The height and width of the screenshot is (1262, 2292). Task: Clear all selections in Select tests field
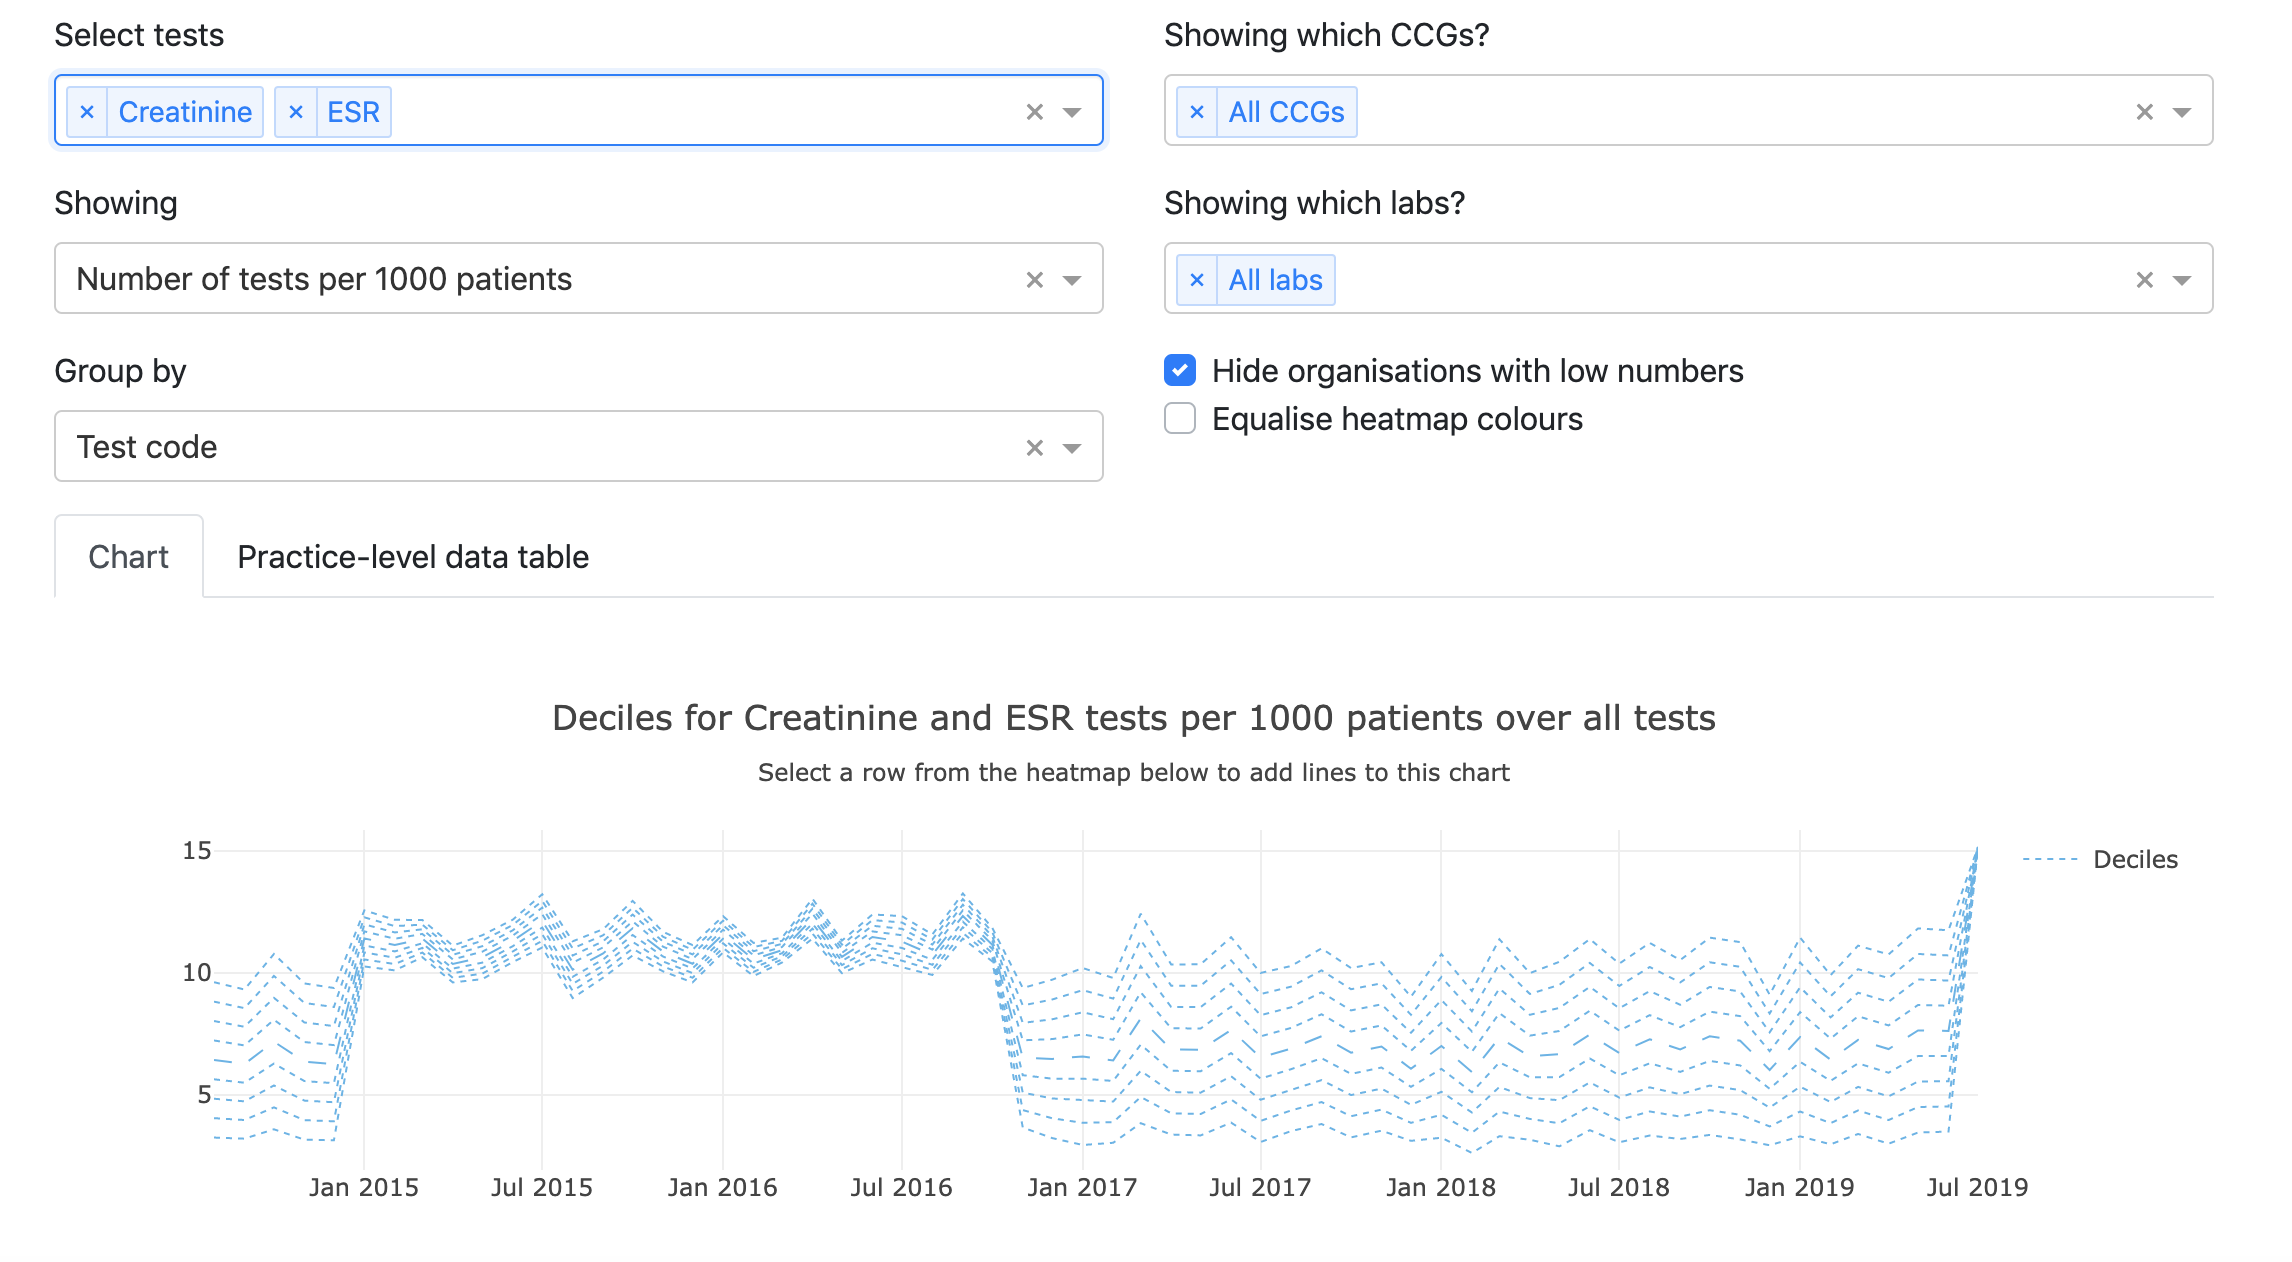click(1035, 112)
